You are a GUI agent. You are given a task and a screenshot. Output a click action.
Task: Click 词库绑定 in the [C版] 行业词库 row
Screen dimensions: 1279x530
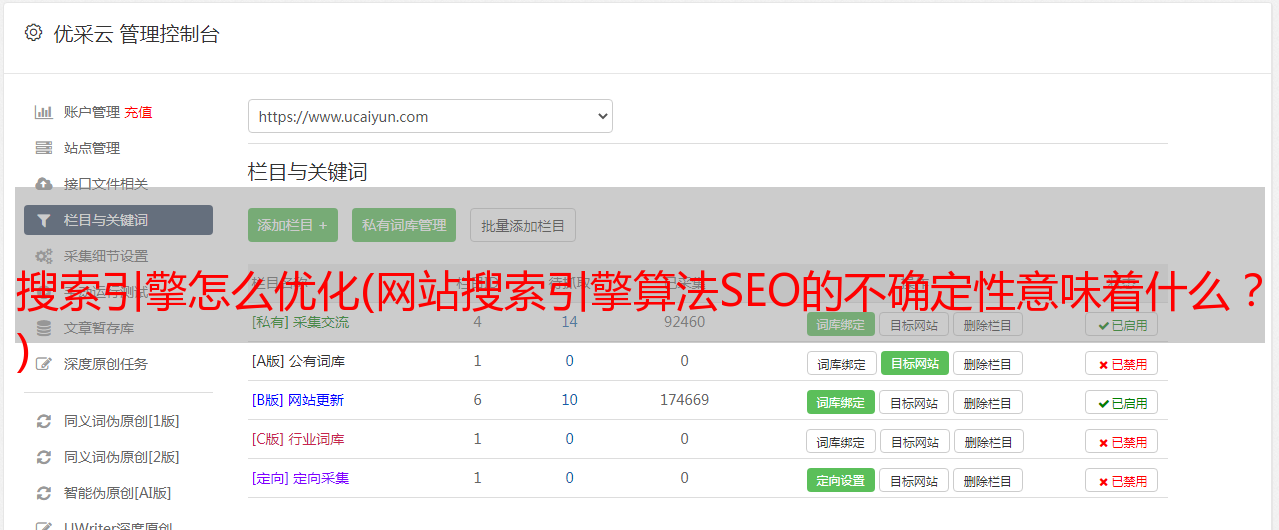point(841,441)
